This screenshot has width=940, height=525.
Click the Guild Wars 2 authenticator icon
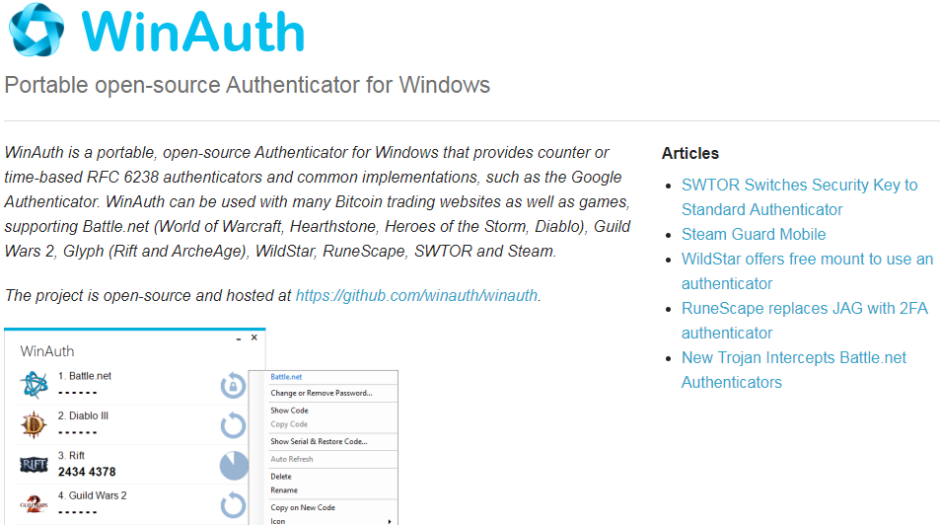34,504
